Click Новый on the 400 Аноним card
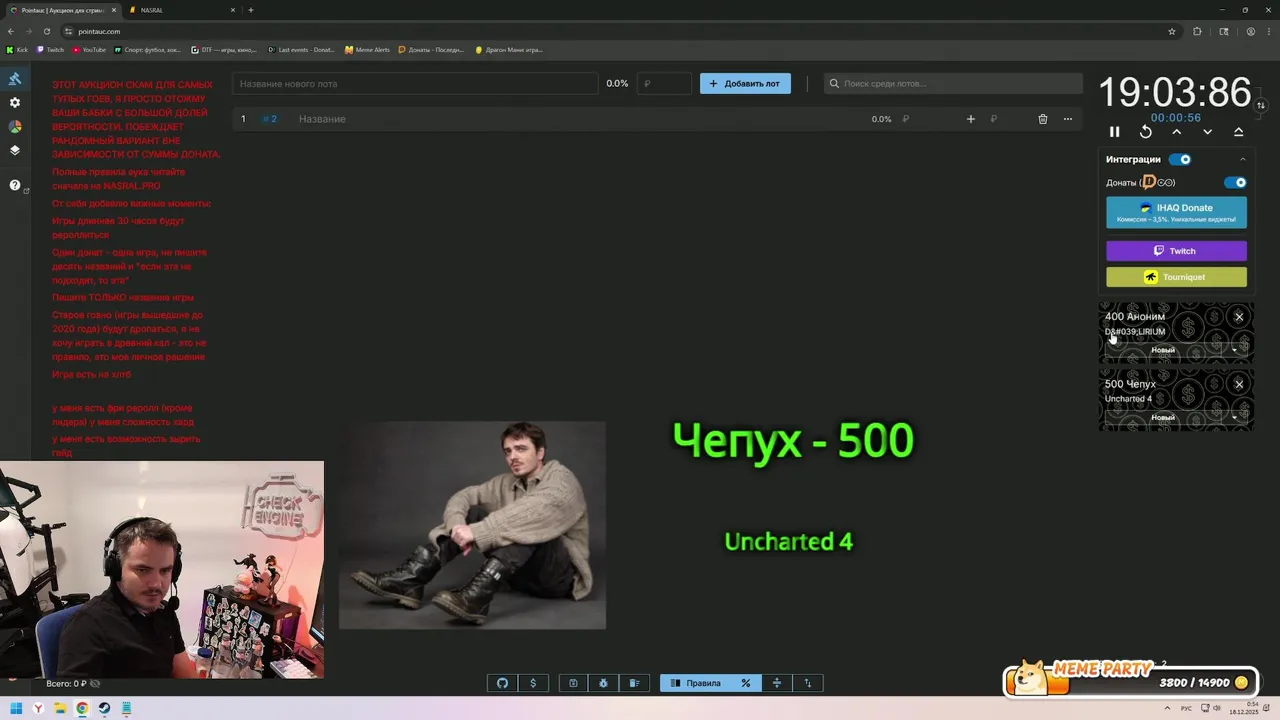Image resolution: width=1280 pixels, height=720 pixels. [x=1163, y=350]
